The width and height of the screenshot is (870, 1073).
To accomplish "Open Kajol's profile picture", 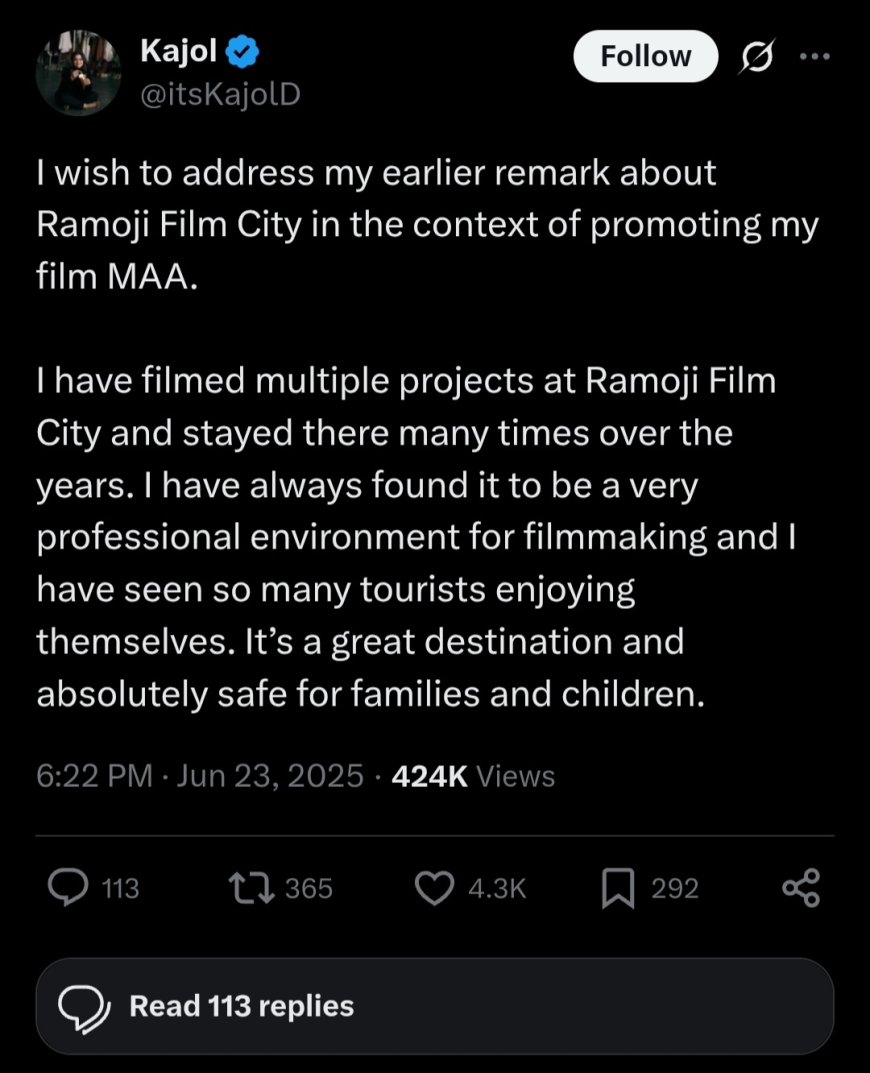I will point(78,72).
